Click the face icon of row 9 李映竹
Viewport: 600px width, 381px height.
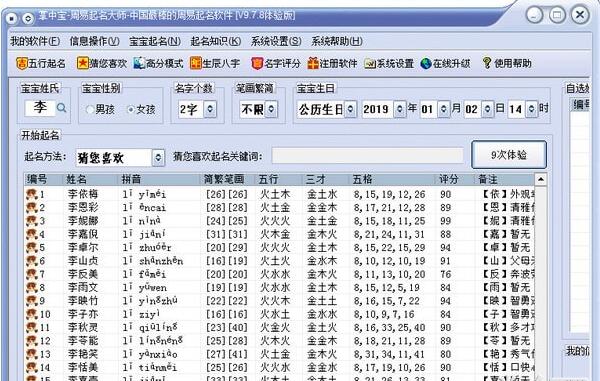tap(32, 301)
